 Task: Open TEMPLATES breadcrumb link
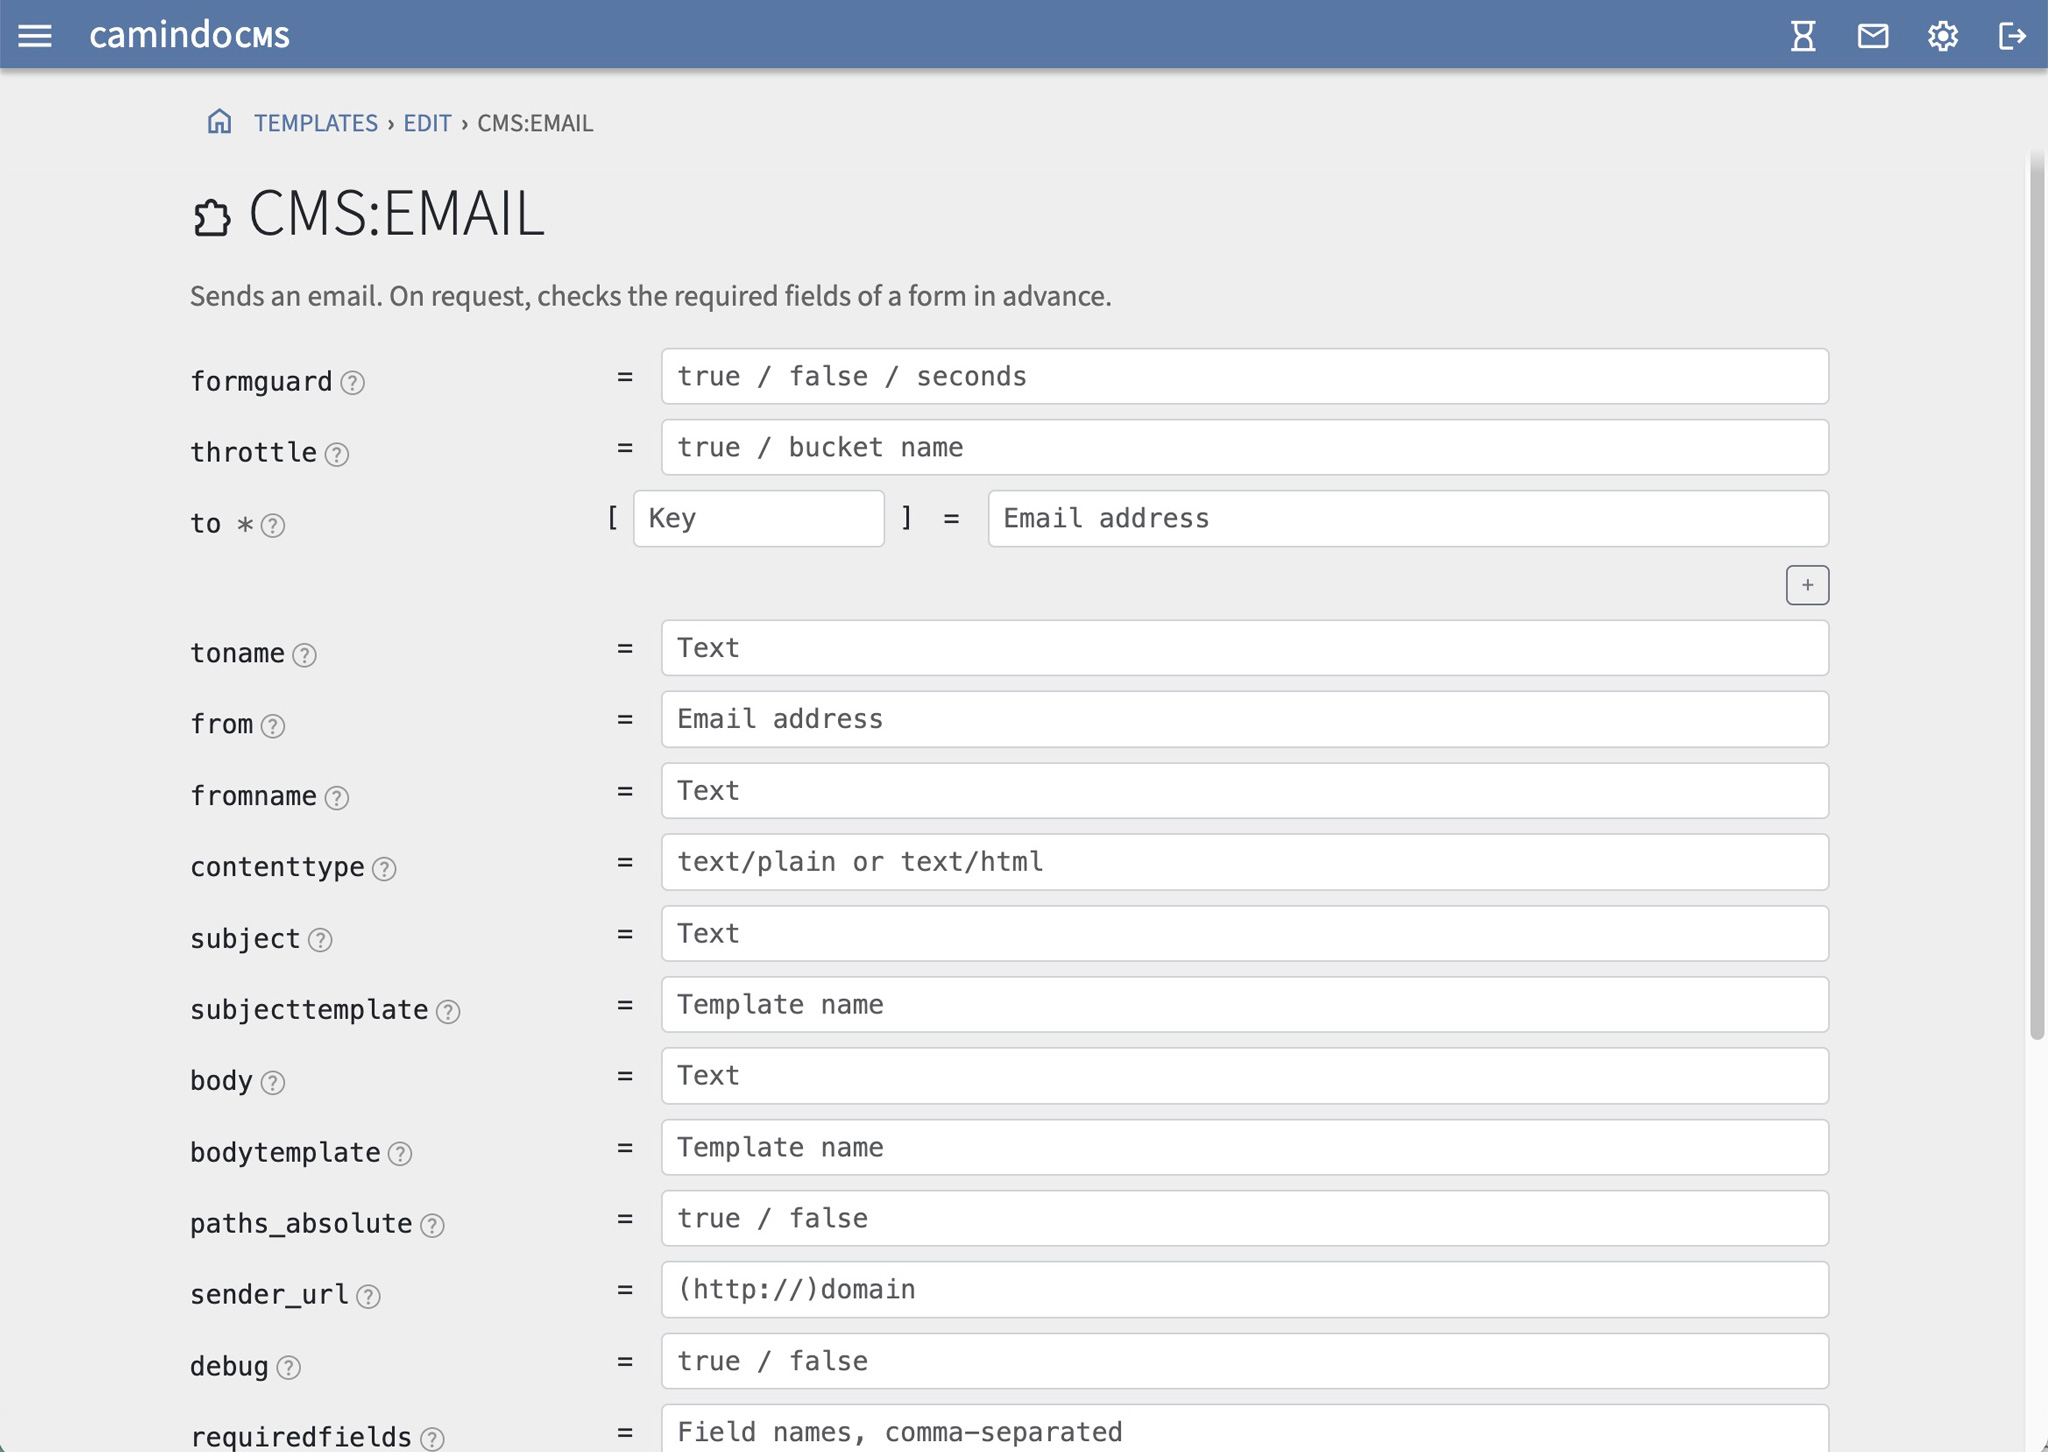click(x=316, y=123)
